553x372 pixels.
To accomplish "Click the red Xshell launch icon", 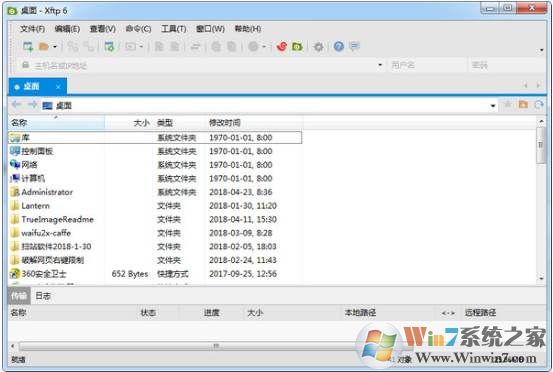I will pyautogui.click(x=281, y=47).
